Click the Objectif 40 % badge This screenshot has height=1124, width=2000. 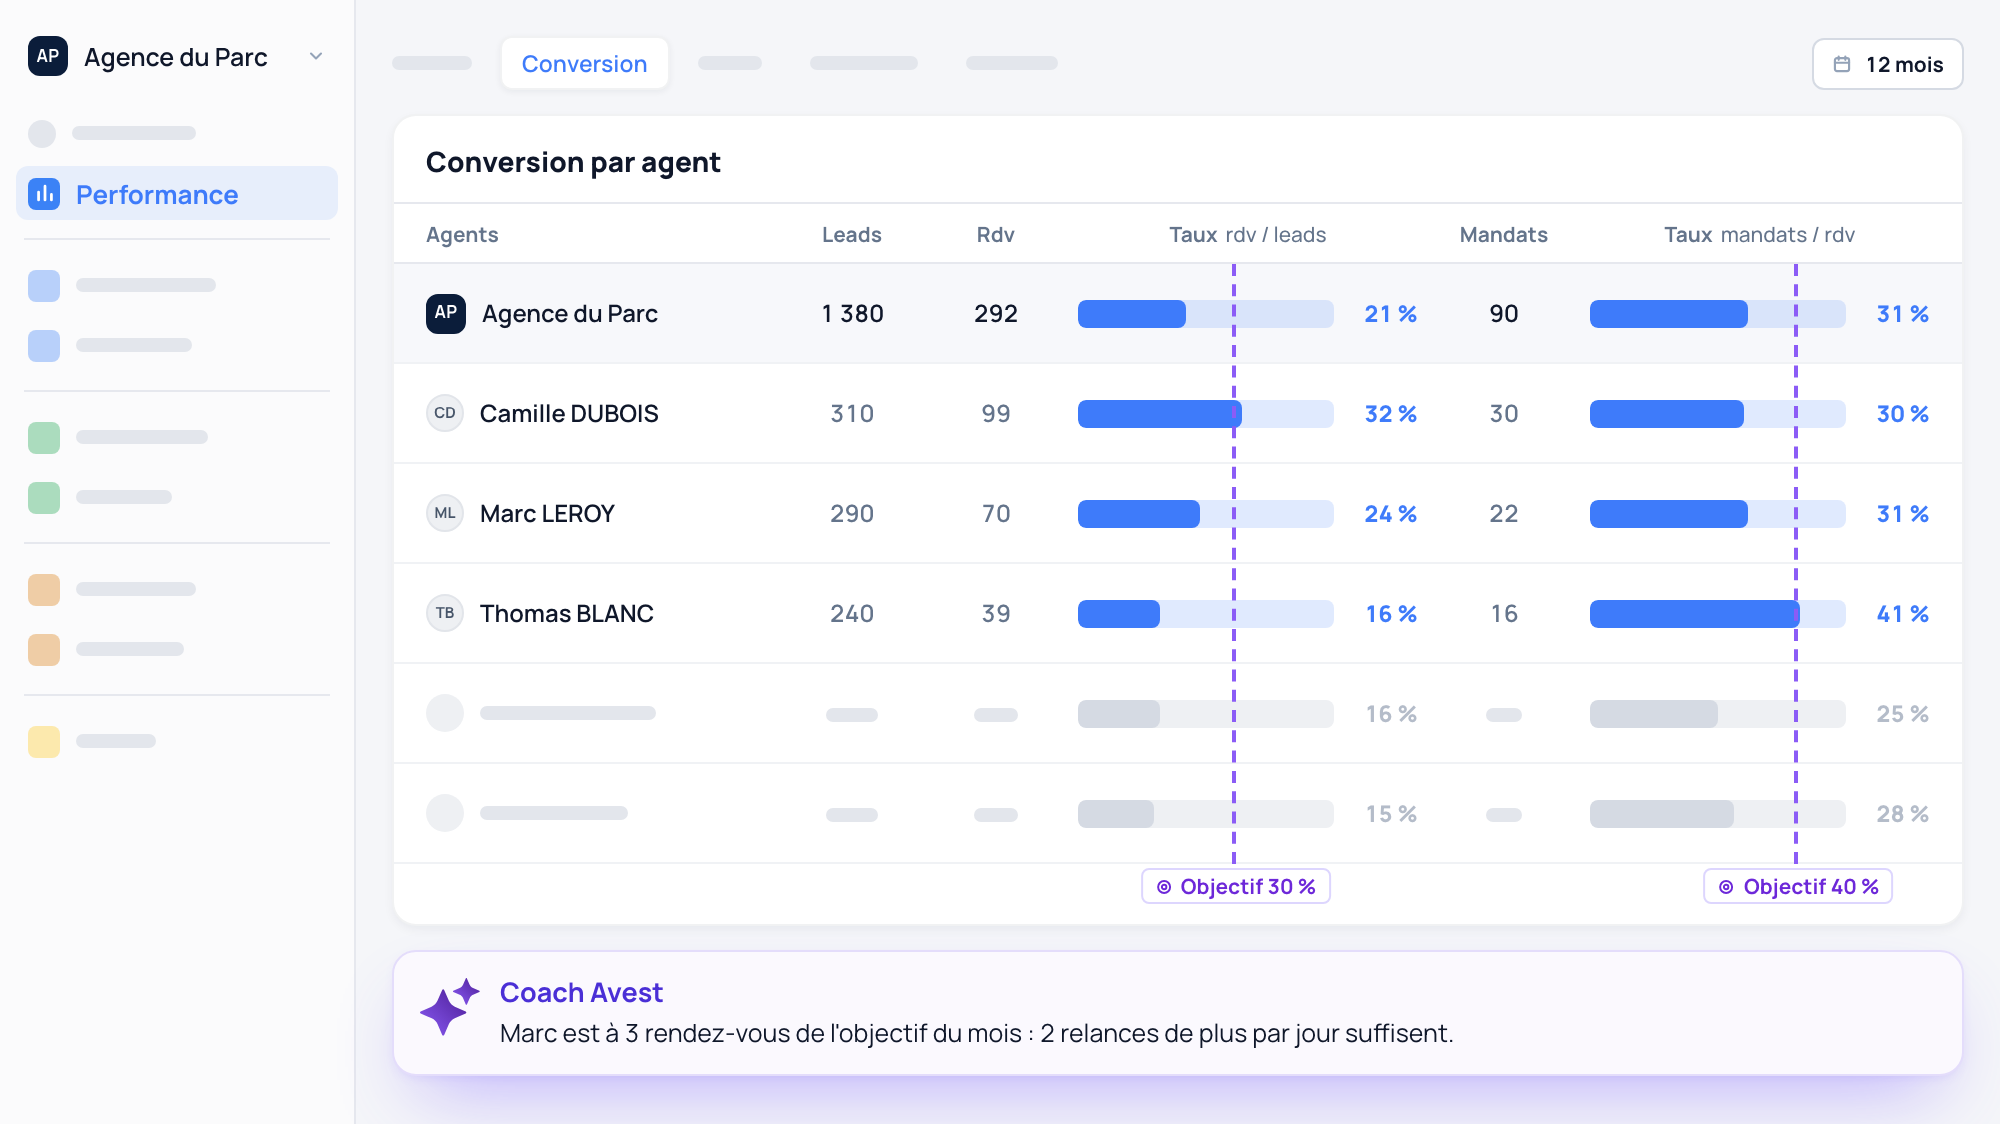tap(1798, 887)
